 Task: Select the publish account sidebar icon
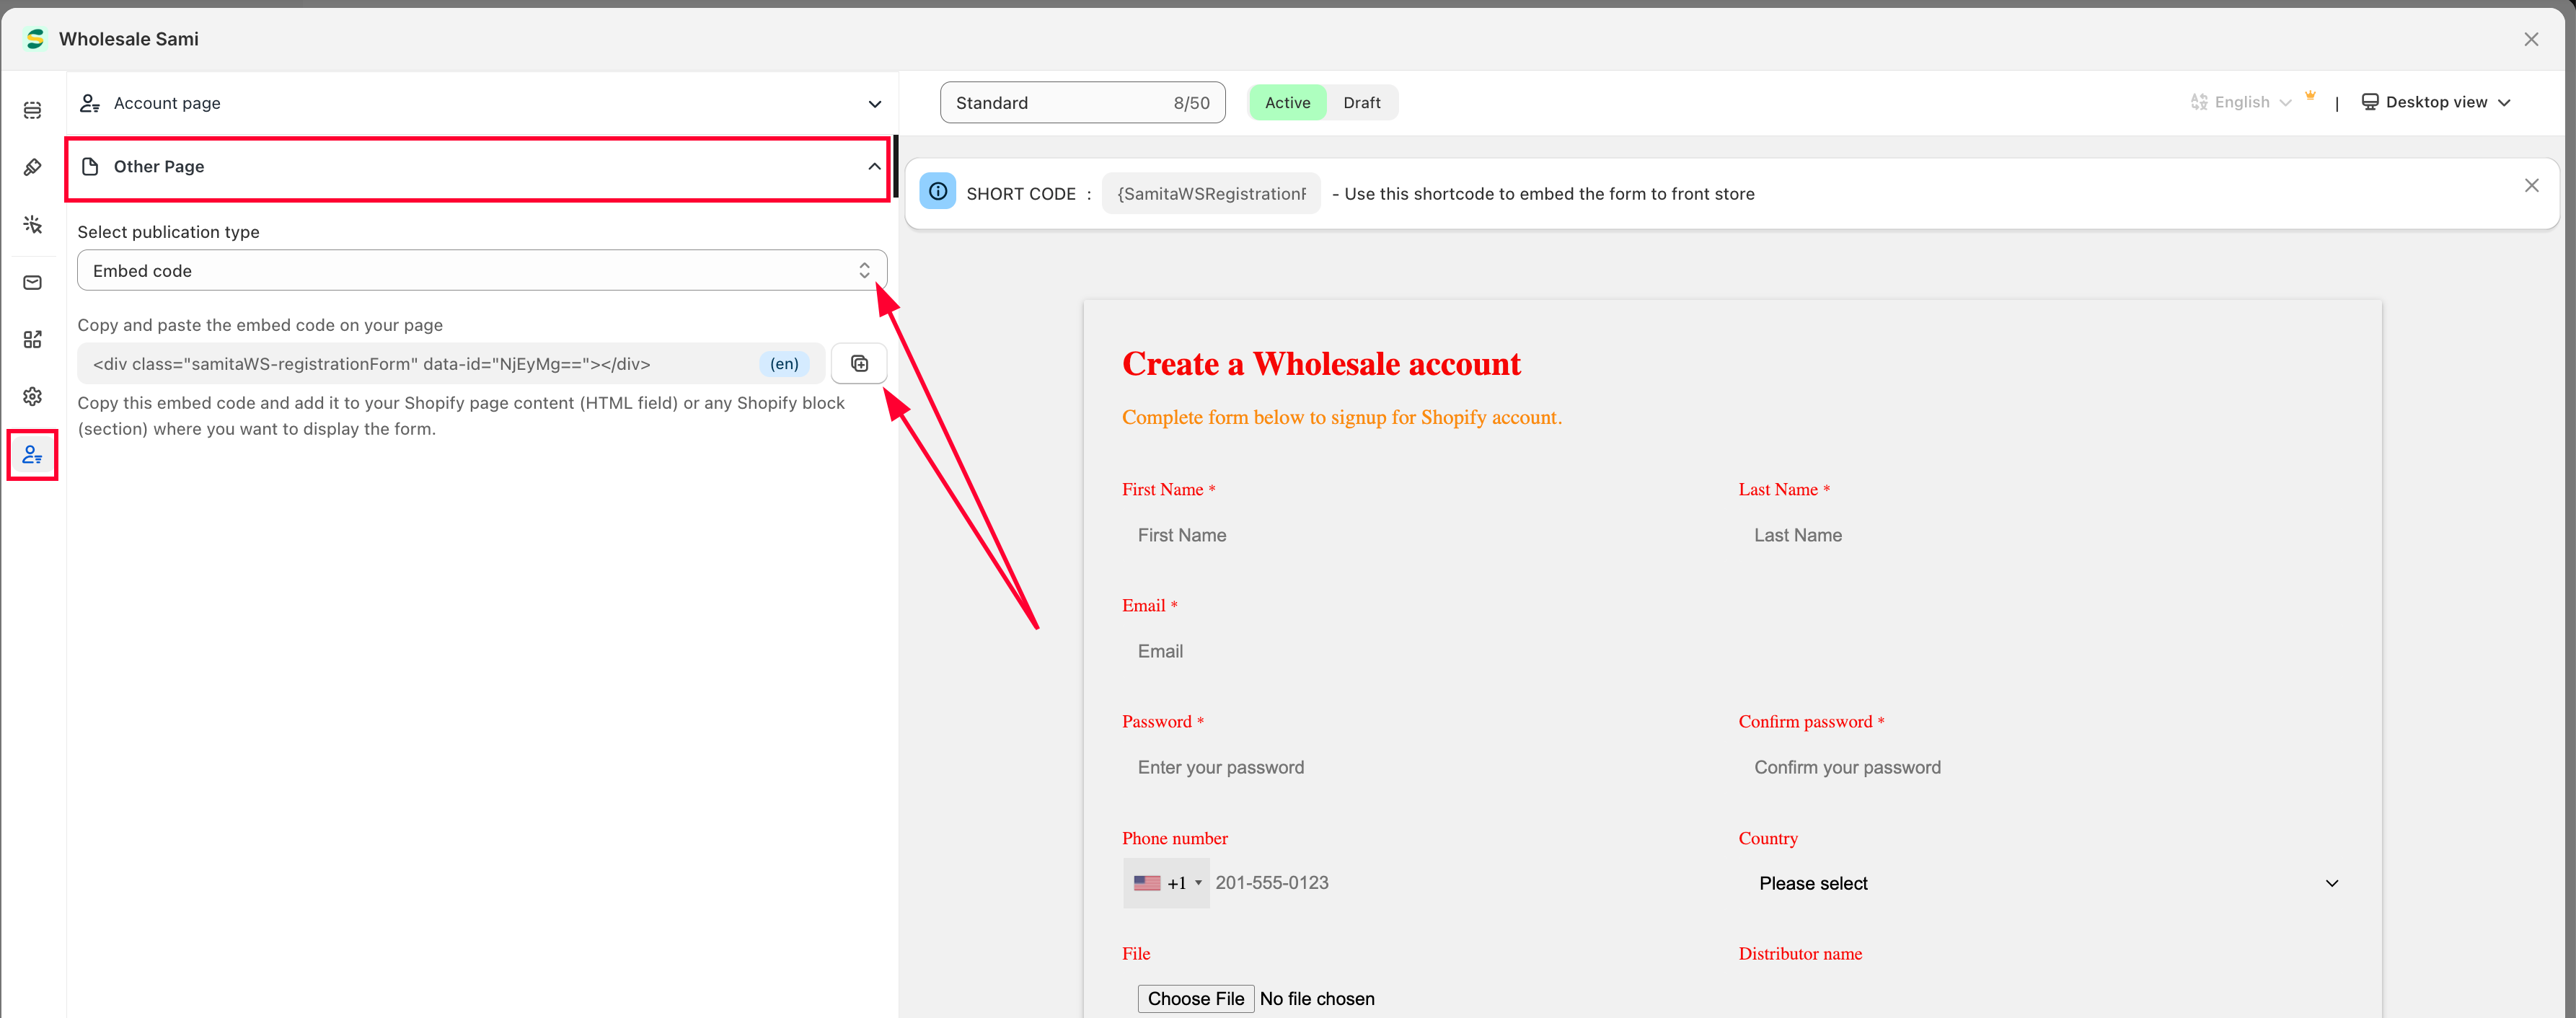32,455
